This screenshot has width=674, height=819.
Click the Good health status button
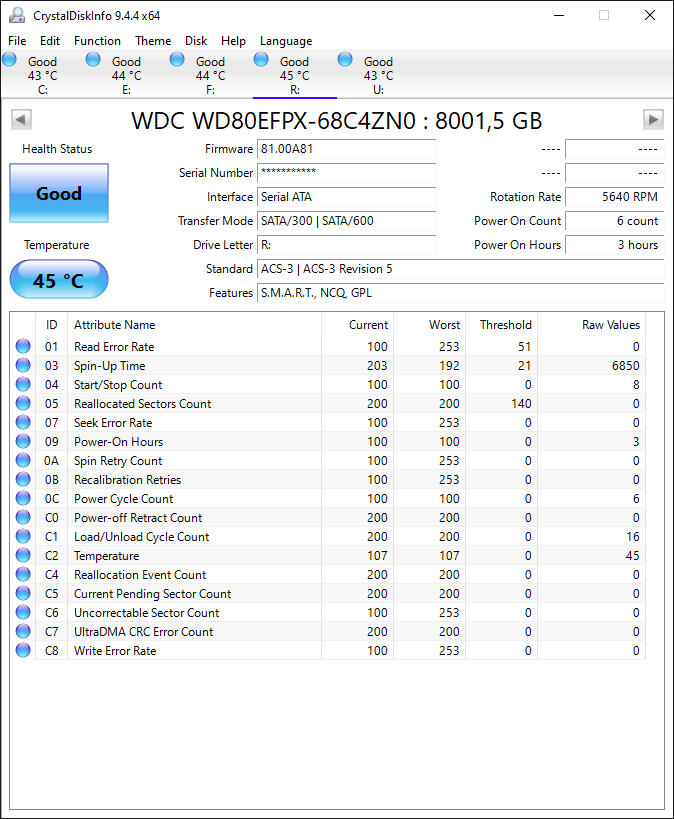59,193
